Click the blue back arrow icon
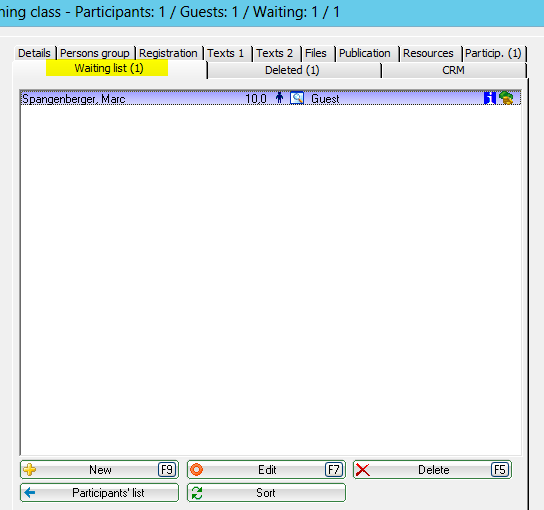 (30, 492)
